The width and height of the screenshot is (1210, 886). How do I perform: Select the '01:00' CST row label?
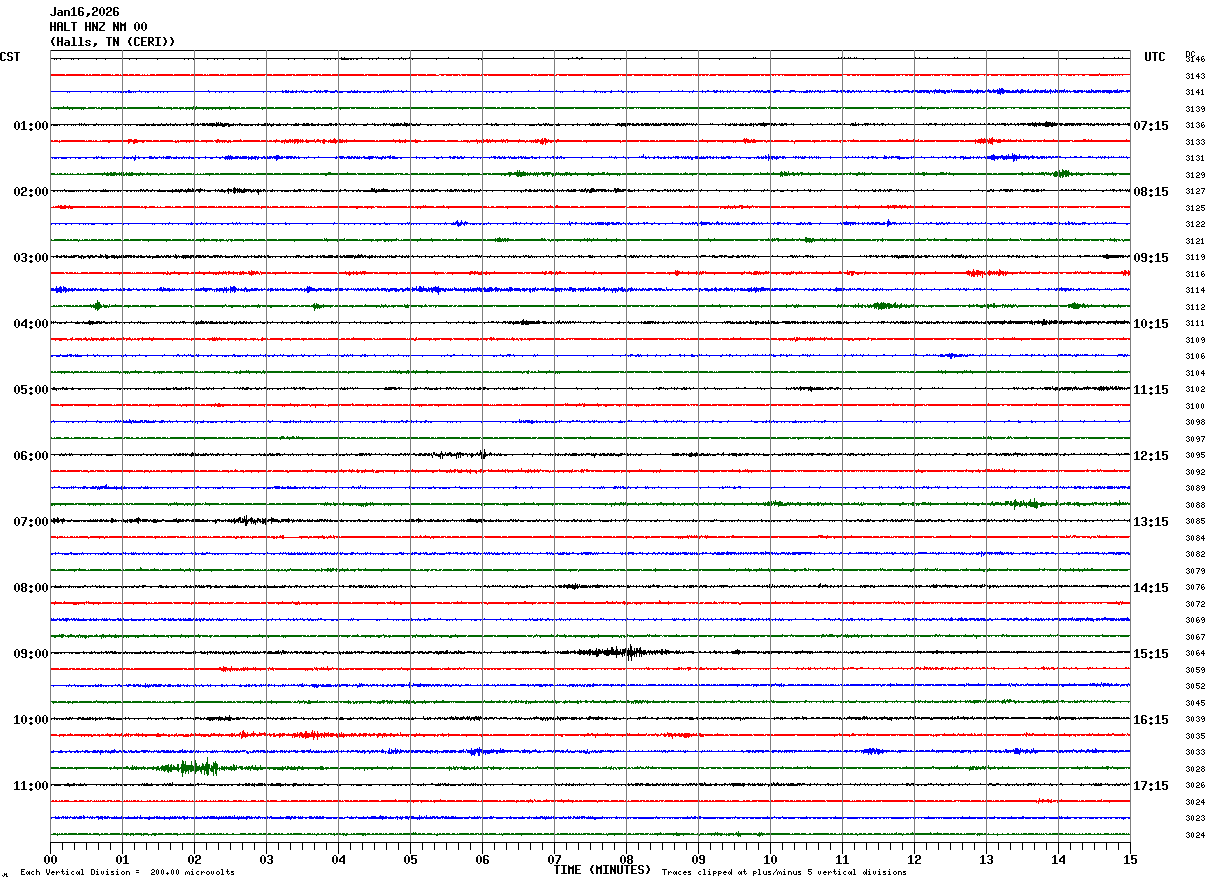tap(31, 126)
